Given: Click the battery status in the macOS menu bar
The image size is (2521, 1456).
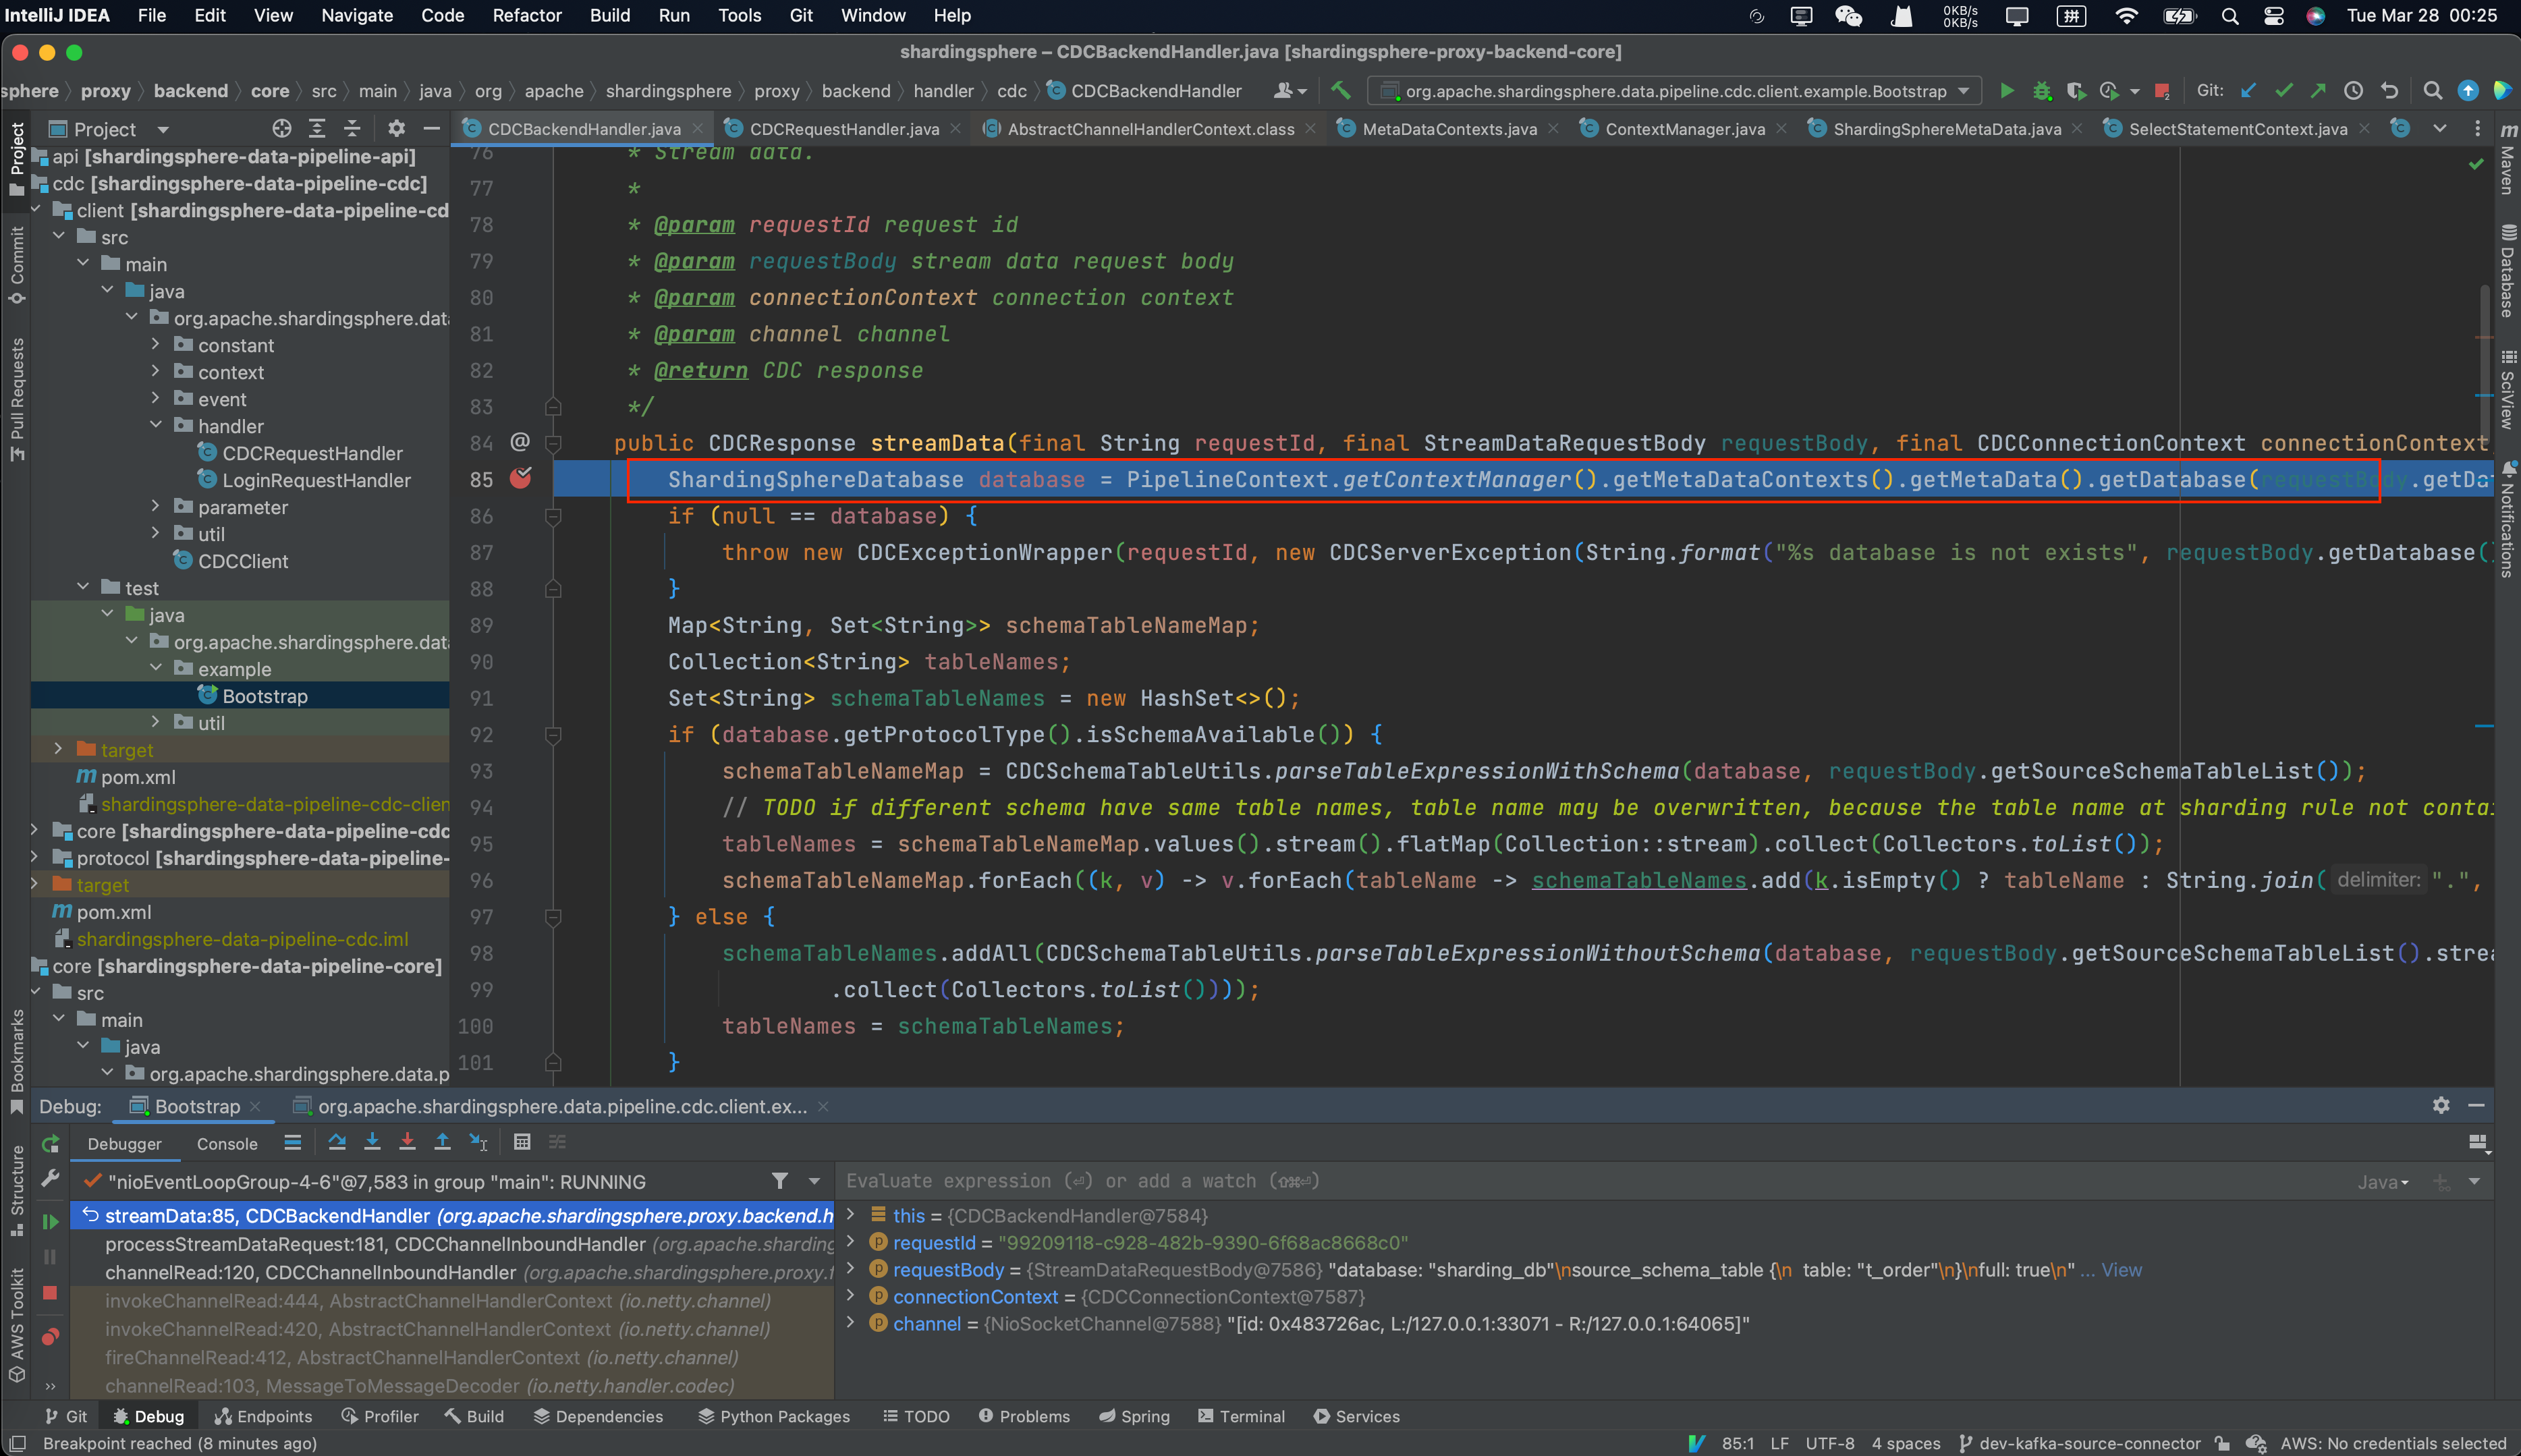Looking at the screenshot, I should point(2179,16).
